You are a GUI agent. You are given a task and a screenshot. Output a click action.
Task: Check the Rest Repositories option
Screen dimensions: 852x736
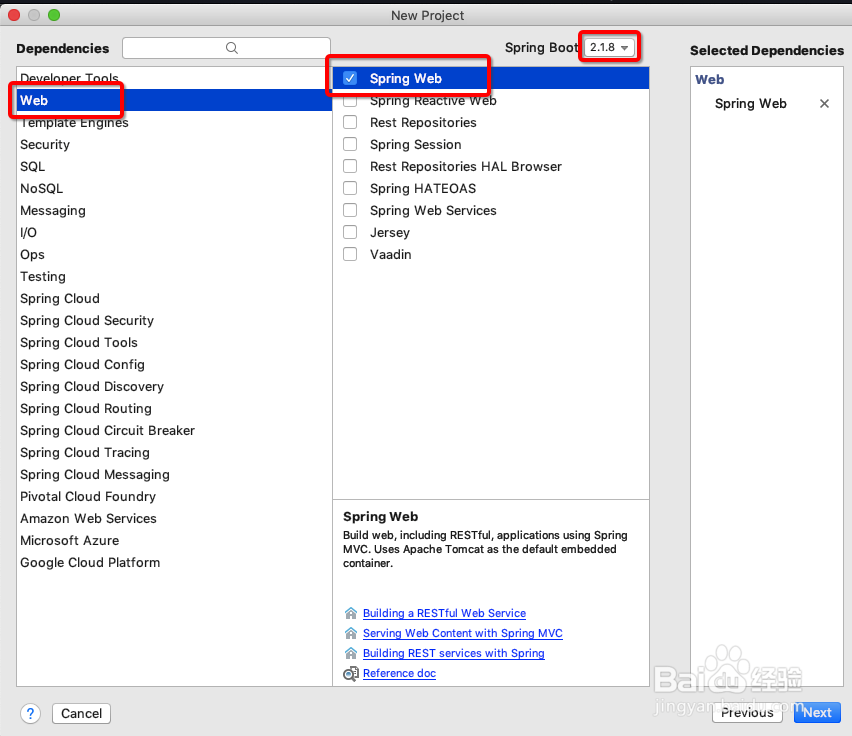pos(350,122)
